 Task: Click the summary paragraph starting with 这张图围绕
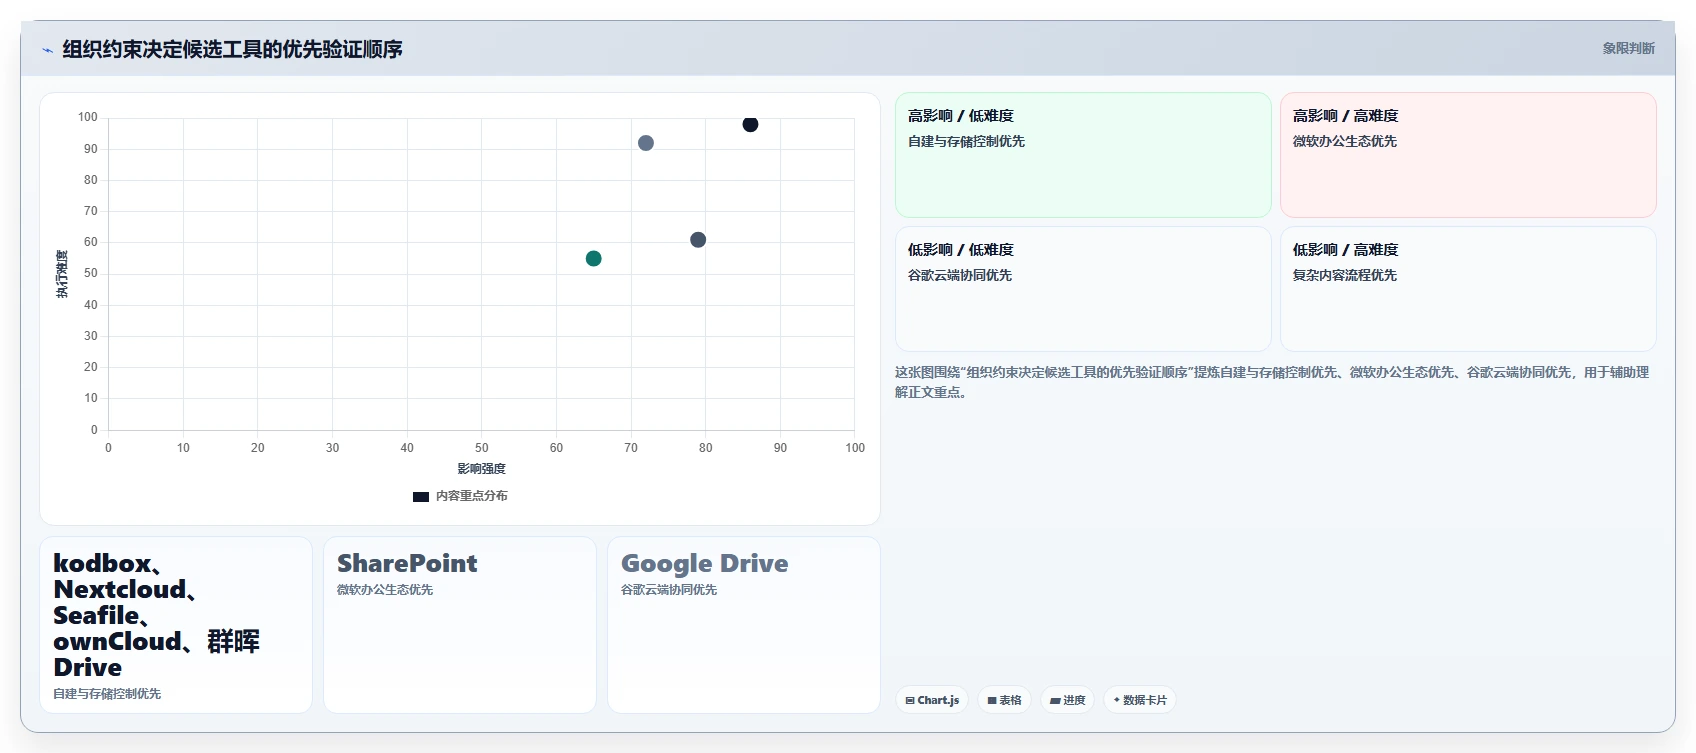click(1272, 382)
